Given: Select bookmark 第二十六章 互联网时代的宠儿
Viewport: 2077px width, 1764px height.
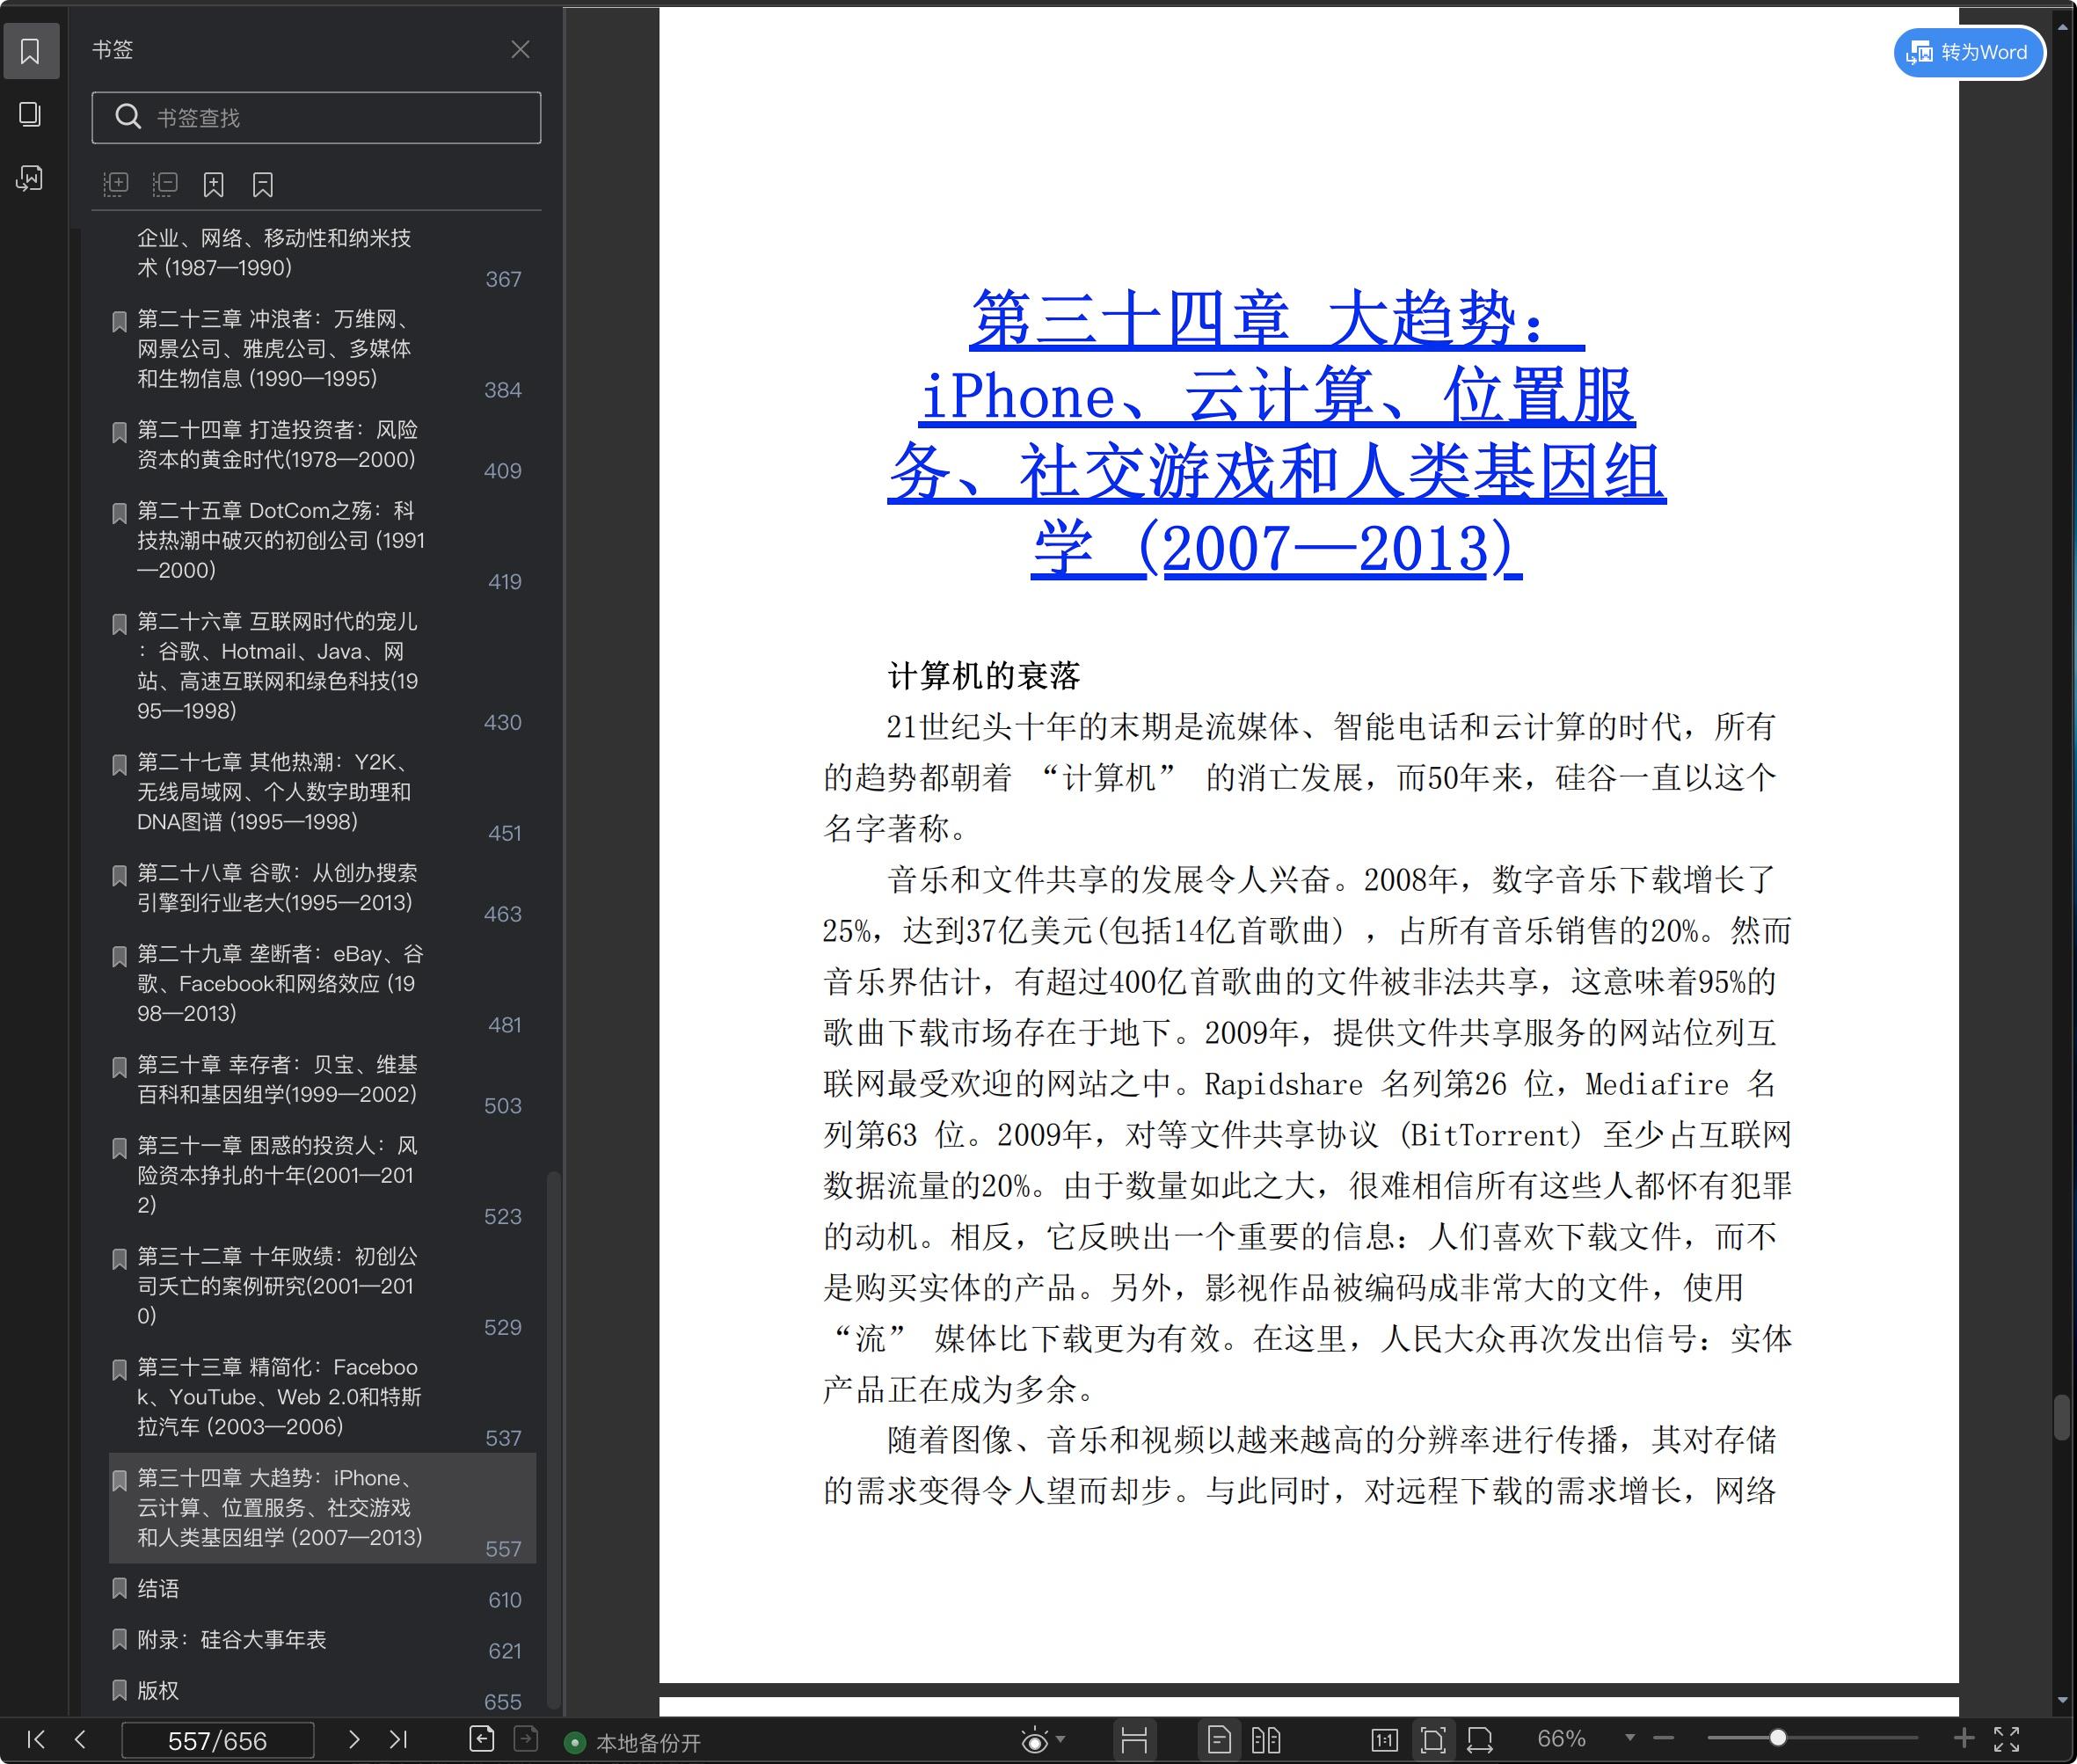Looking at the screenshot, I should (322, 667).
